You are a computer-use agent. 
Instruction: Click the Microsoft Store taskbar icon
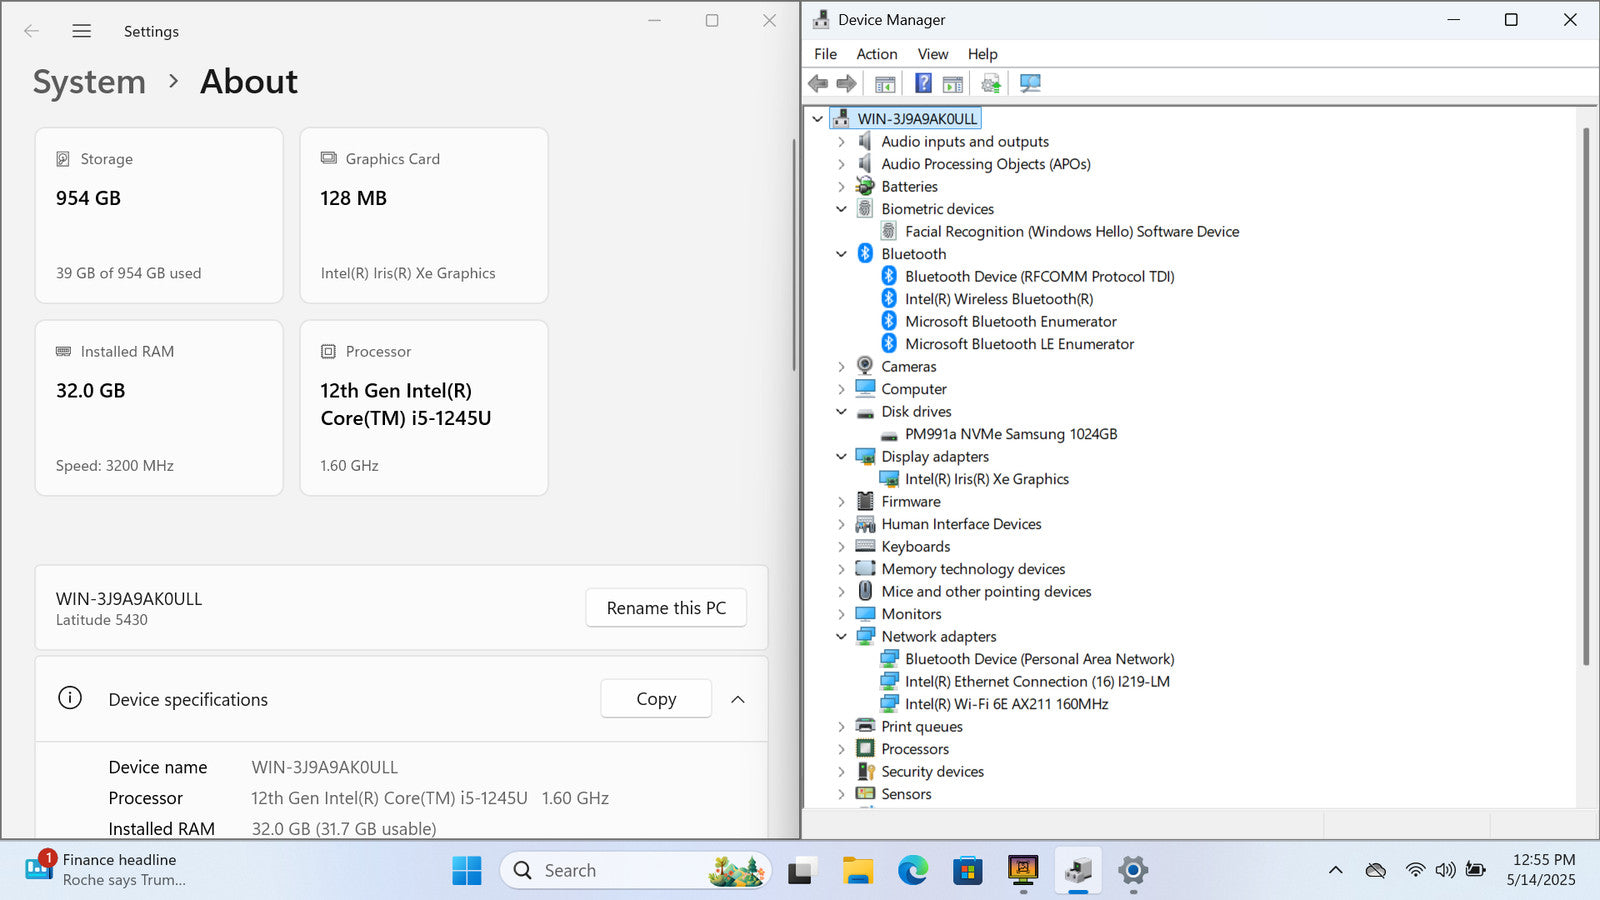click(x=967, y=871)
